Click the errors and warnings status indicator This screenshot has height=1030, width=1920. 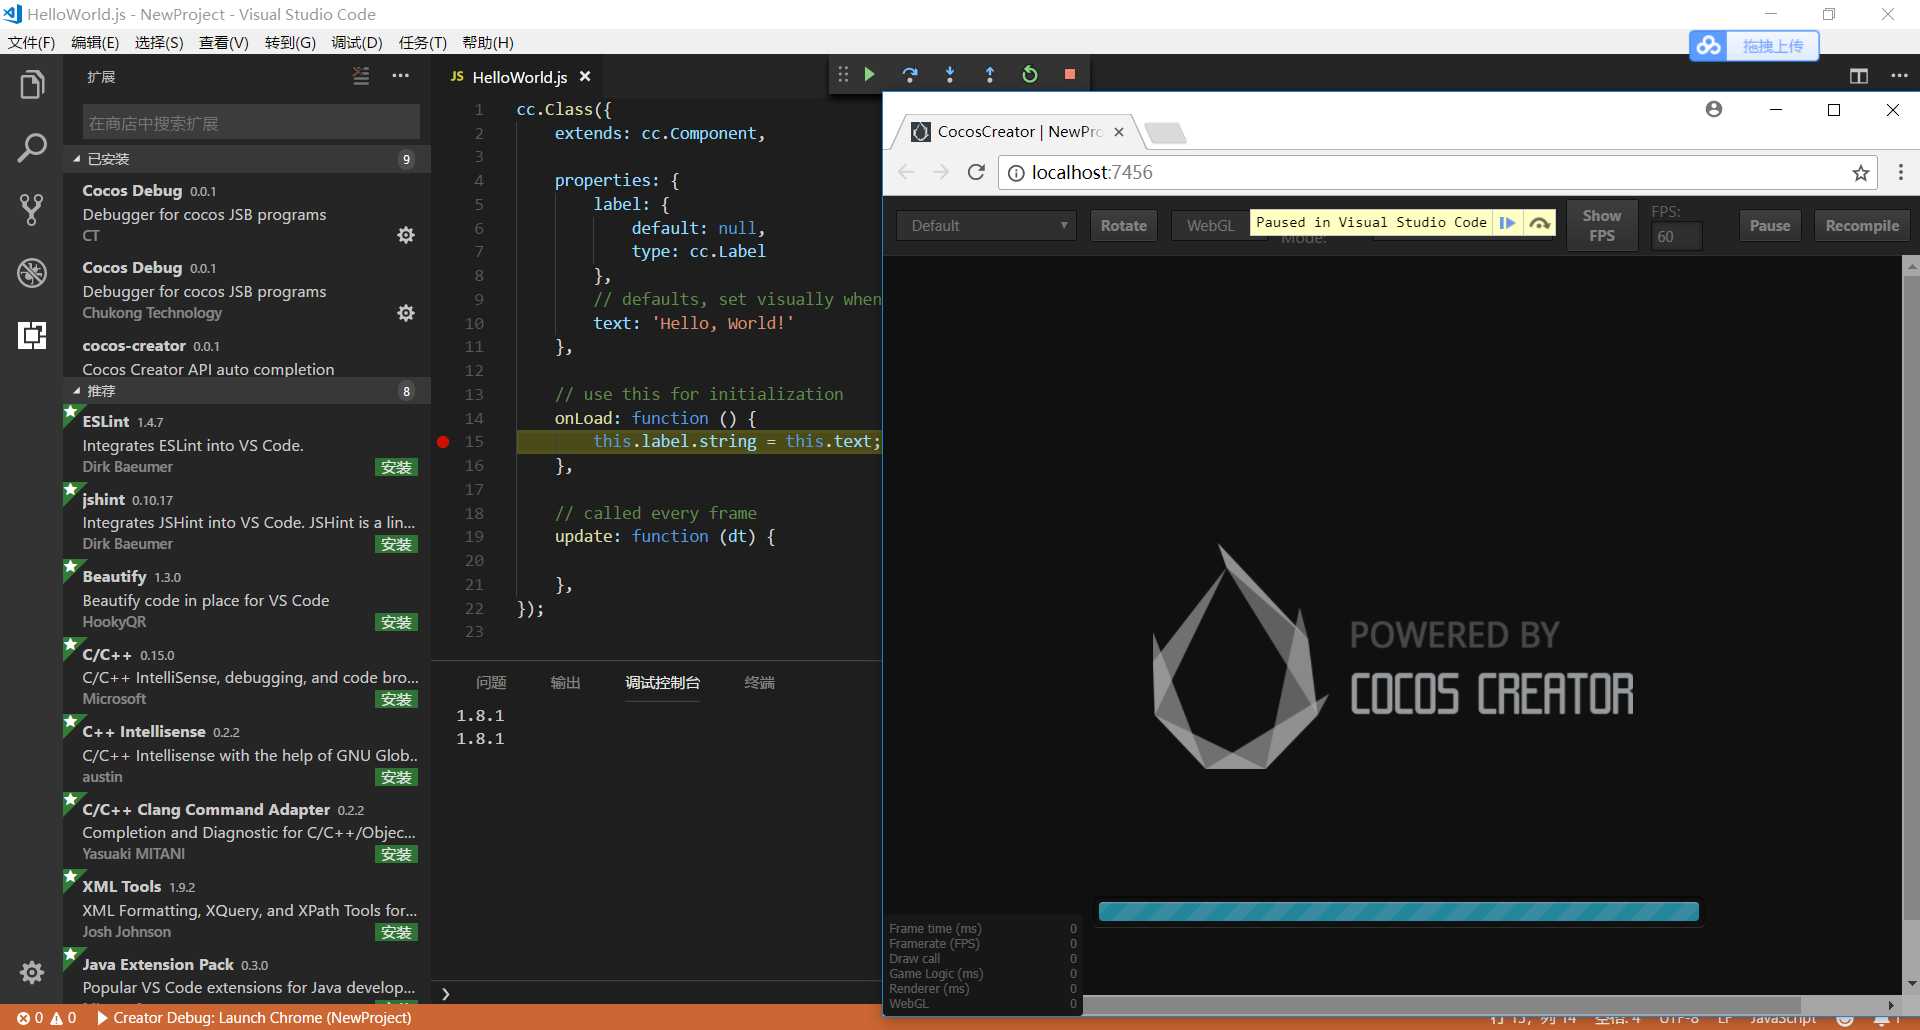[x=46, y=1018]
